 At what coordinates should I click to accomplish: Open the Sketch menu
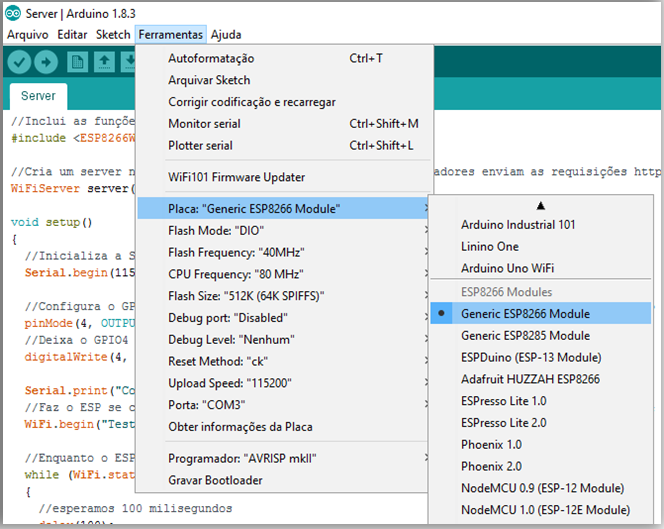pos(113,35)
